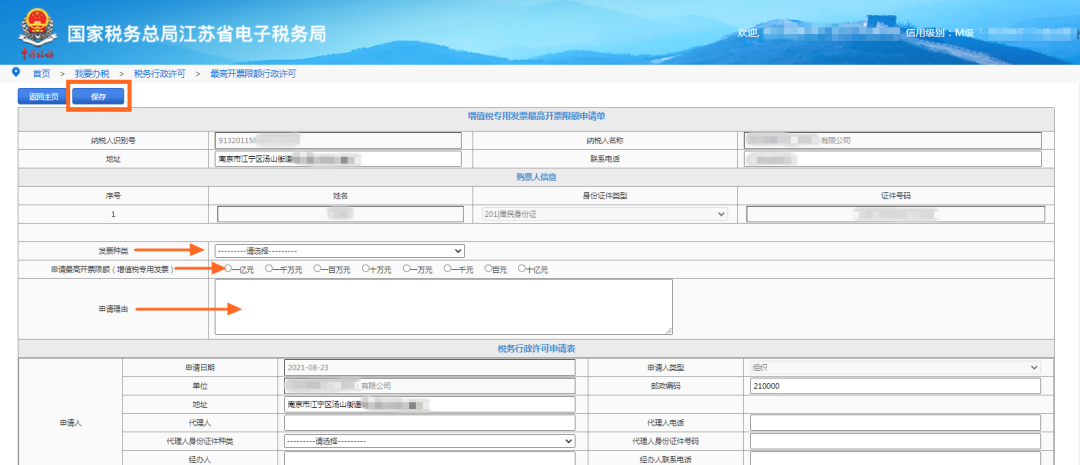Viewport: 1080px width, 465px height.
Task: Click 最高开票限额行政许可 breadcrumb
Action: pyautogui.click(x=253, y=74)
